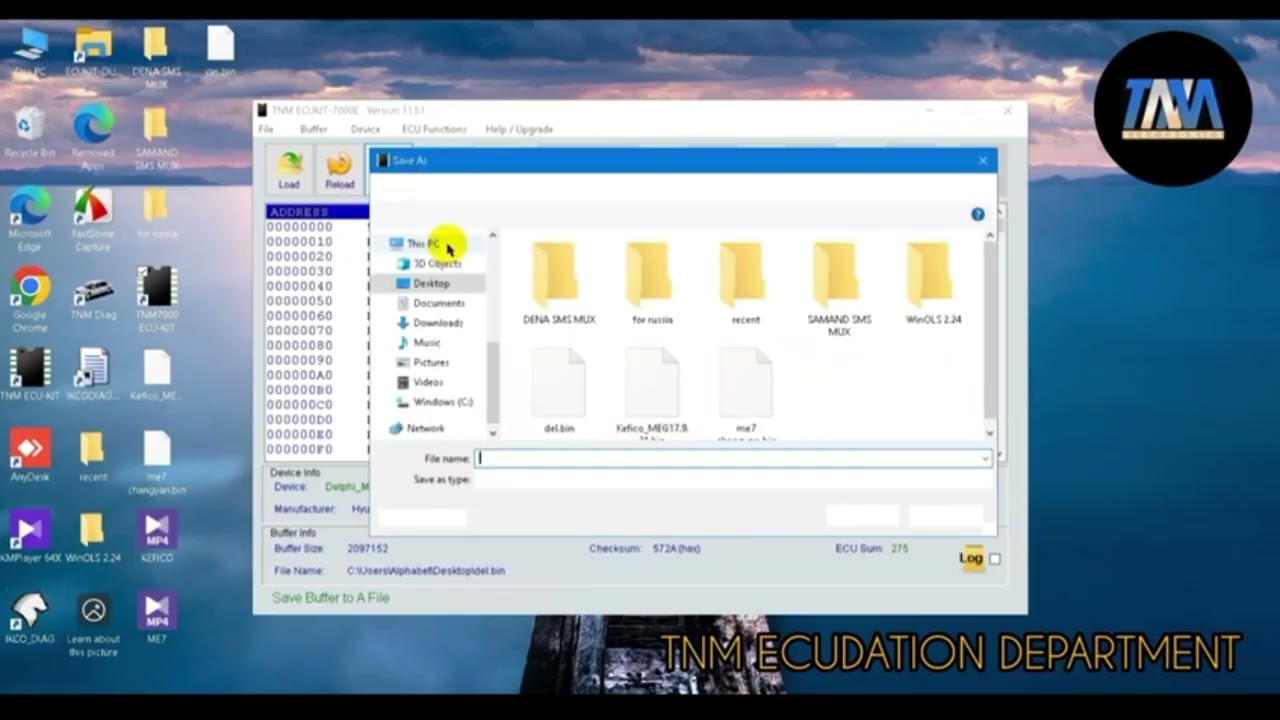The height and width of the screenshot is (720, 1280).
Task: Click scroll-down arrow of navigation pane
Action: [492, 433]
